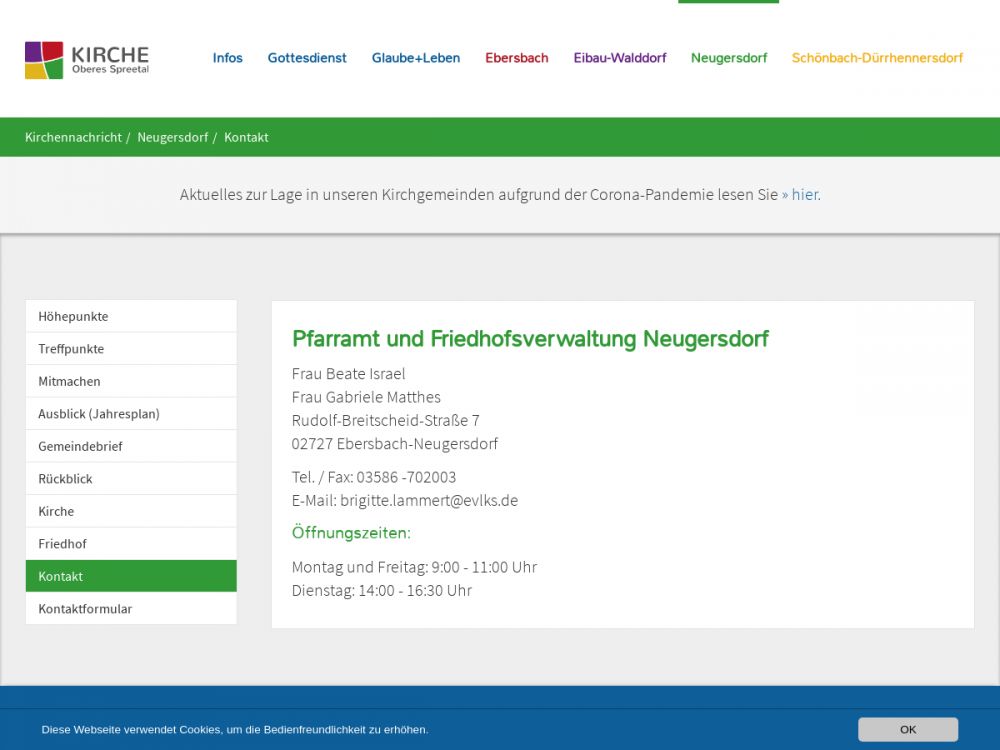Image resolution: width=1000 pixels, height=750 pixels.
Task: Follow the "hier" Corona information link
Action: [x=804, y=195]
